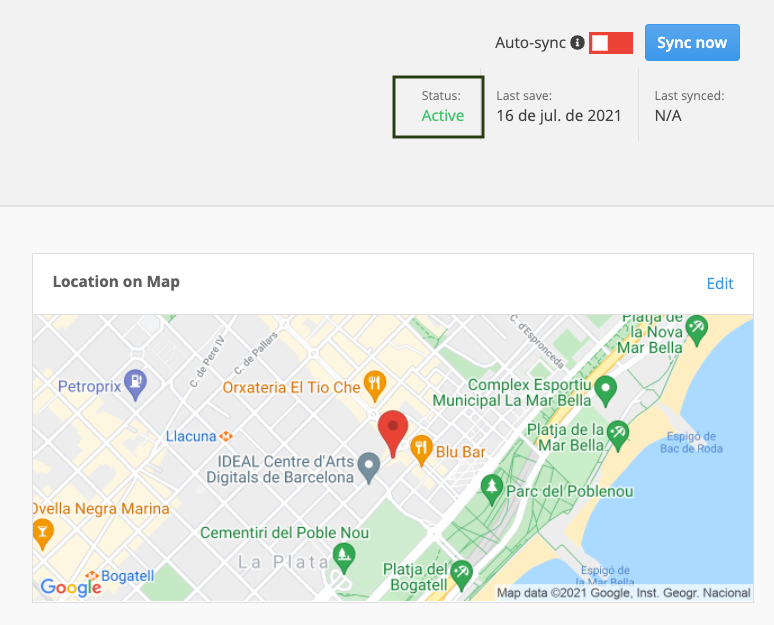The image size is (774, 625).
Task: Click the Llacuna metro station icon
Action: [226, 436]
